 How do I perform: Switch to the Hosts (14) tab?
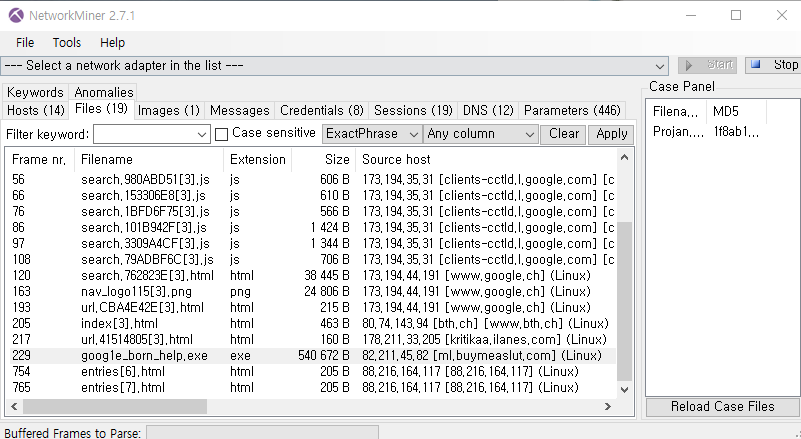[x=35, y=110]
